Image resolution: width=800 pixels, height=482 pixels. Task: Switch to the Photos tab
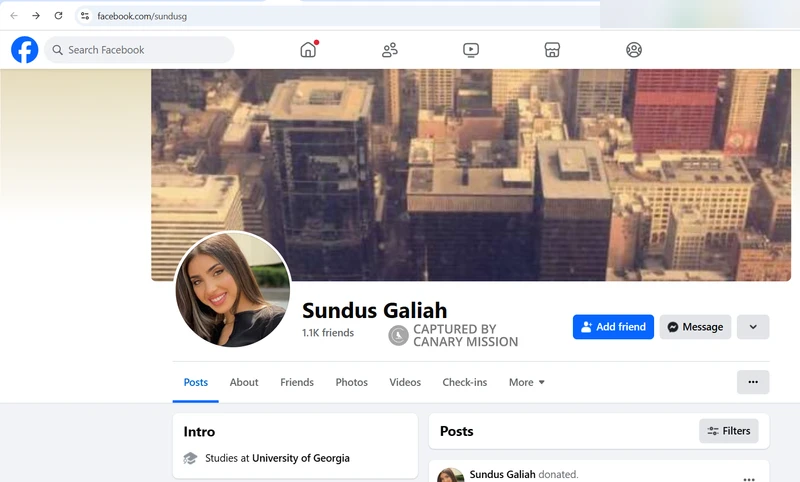351,382
